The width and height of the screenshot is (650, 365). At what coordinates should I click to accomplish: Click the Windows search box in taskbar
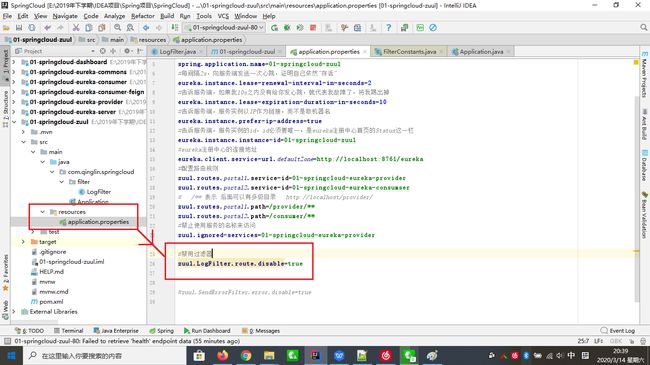coord(104,355)
